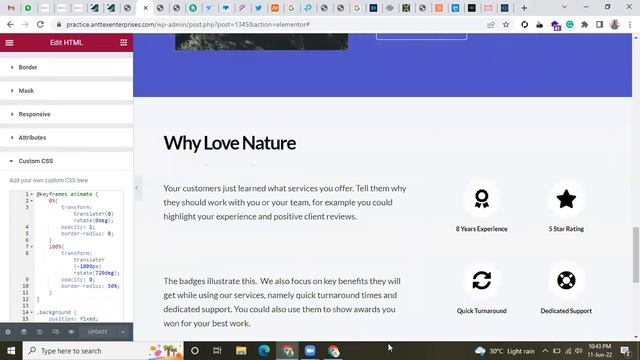The width and height of the screenshot is (640, 360).
Task: Open Elementor page settings gear
Action: tap(8, 332)
